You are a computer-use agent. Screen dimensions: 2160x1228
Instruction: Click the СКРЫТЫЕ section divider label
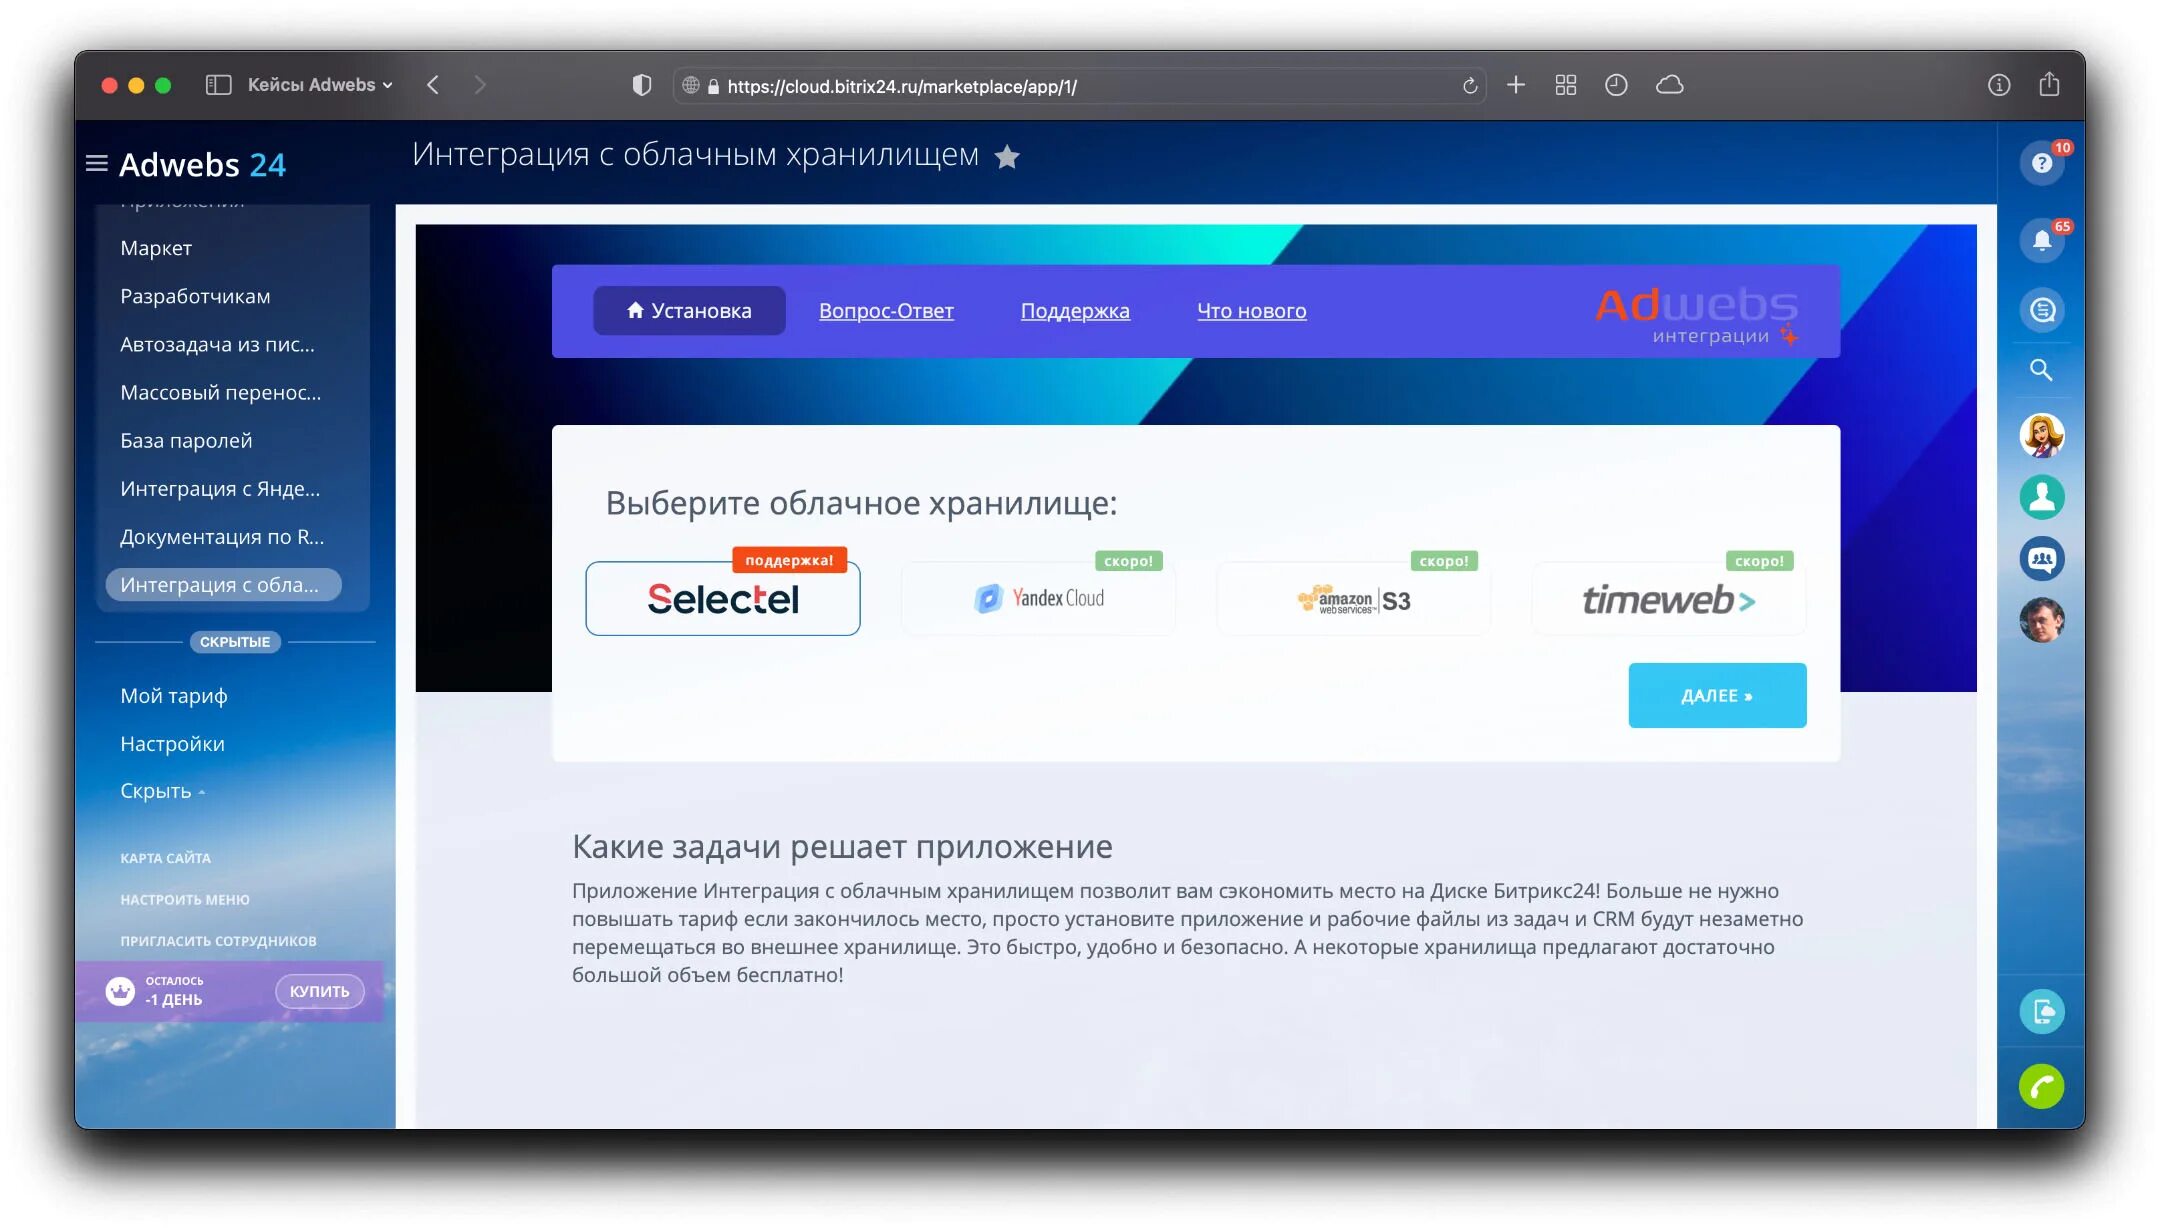pos(235,642)
